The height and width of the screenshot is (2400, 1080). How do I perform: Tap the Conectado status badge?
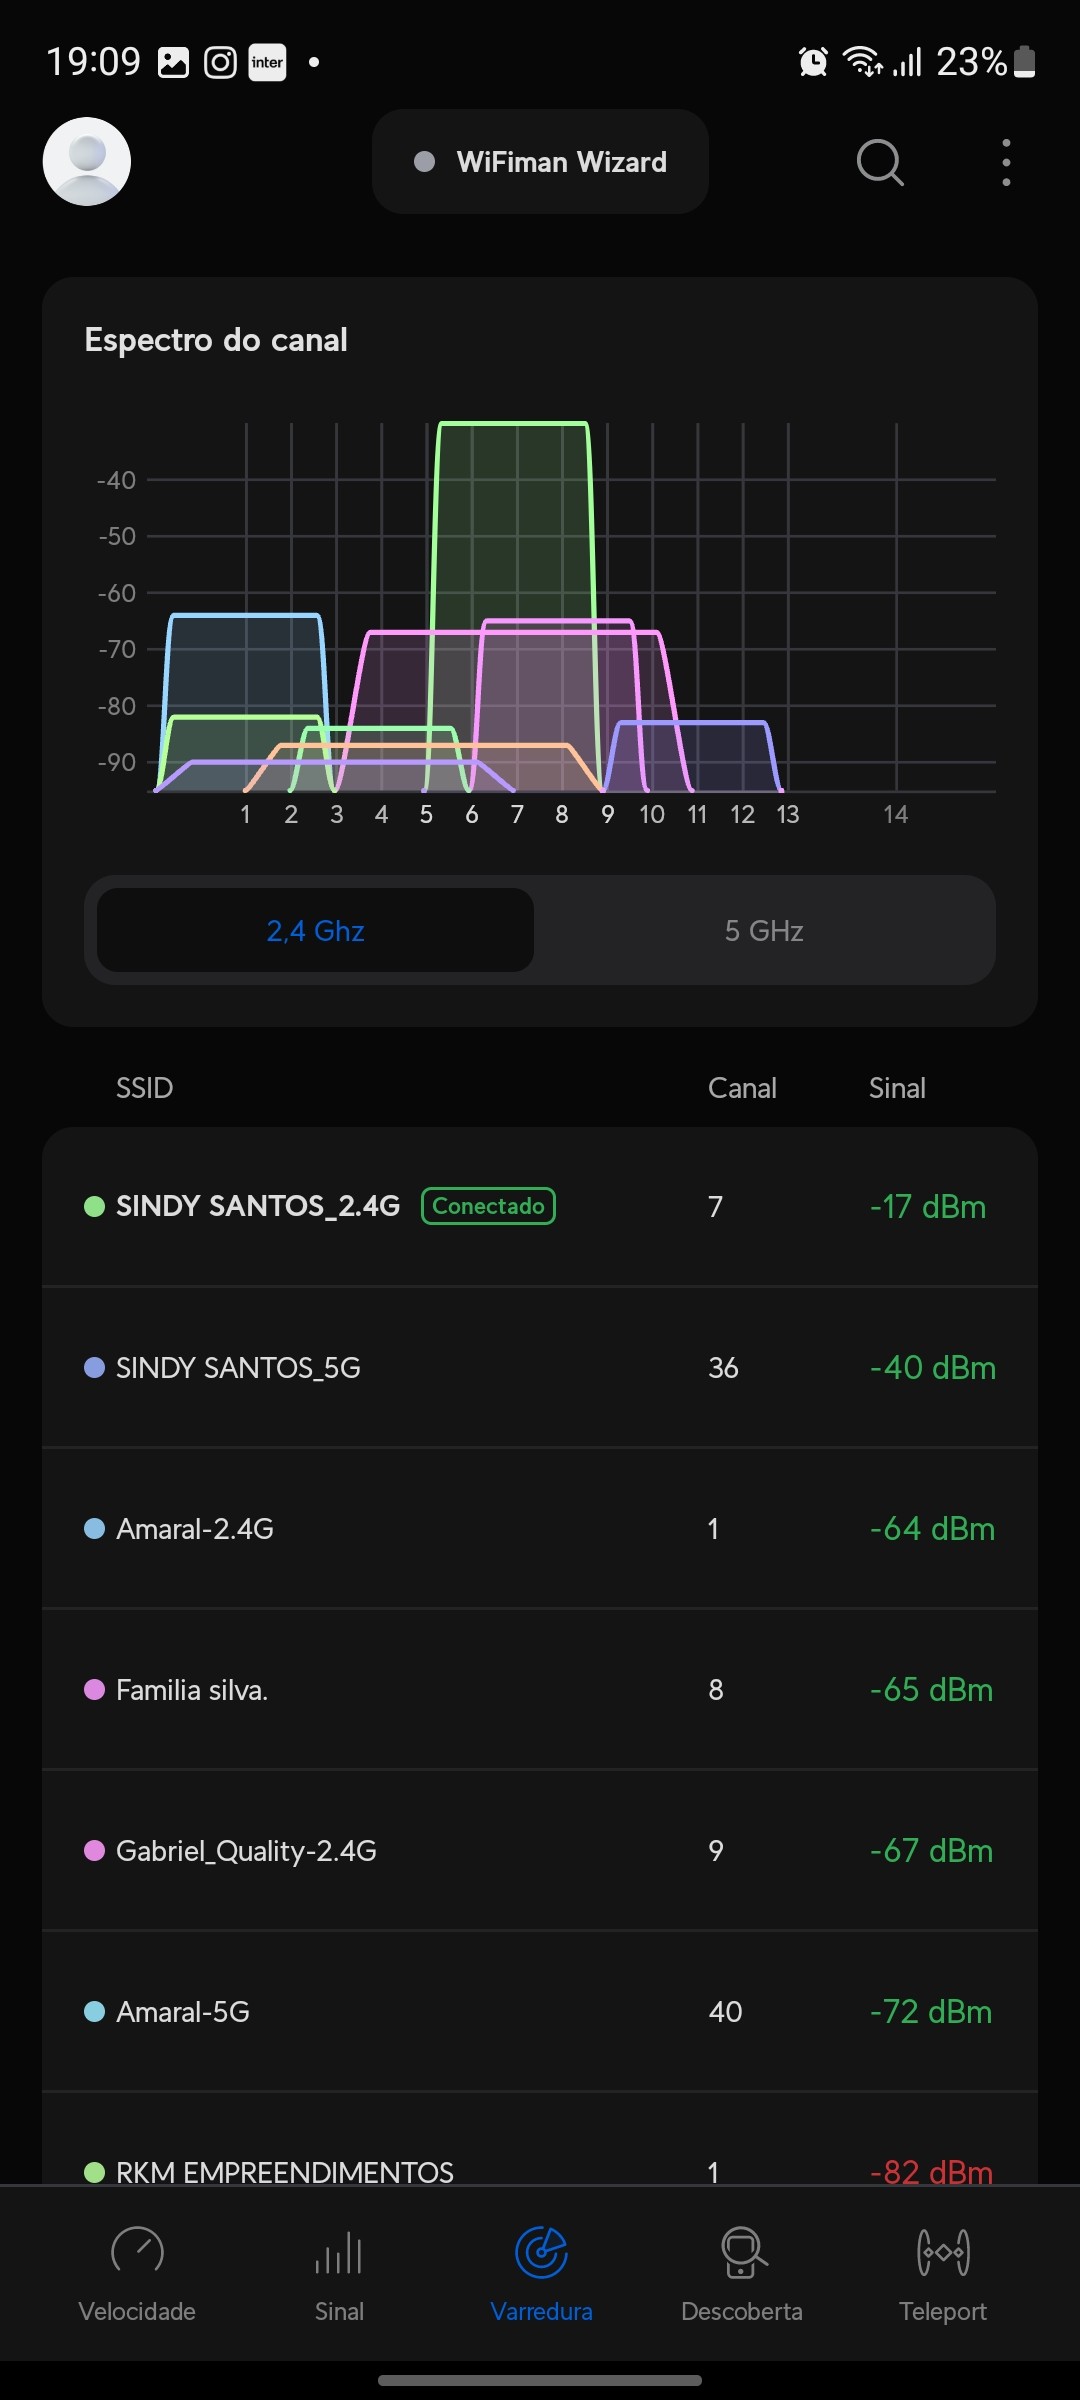(x=488, y=1206)
